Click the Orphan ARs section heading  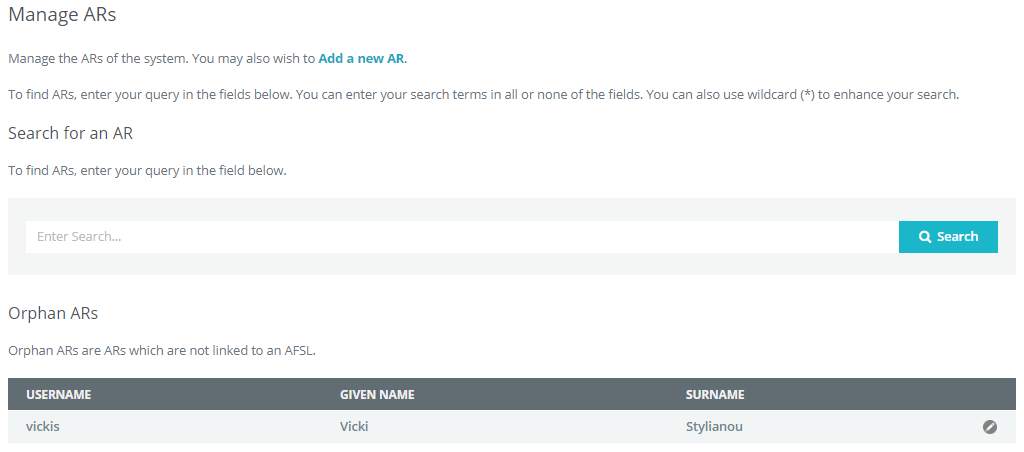(x=53, y=313)
